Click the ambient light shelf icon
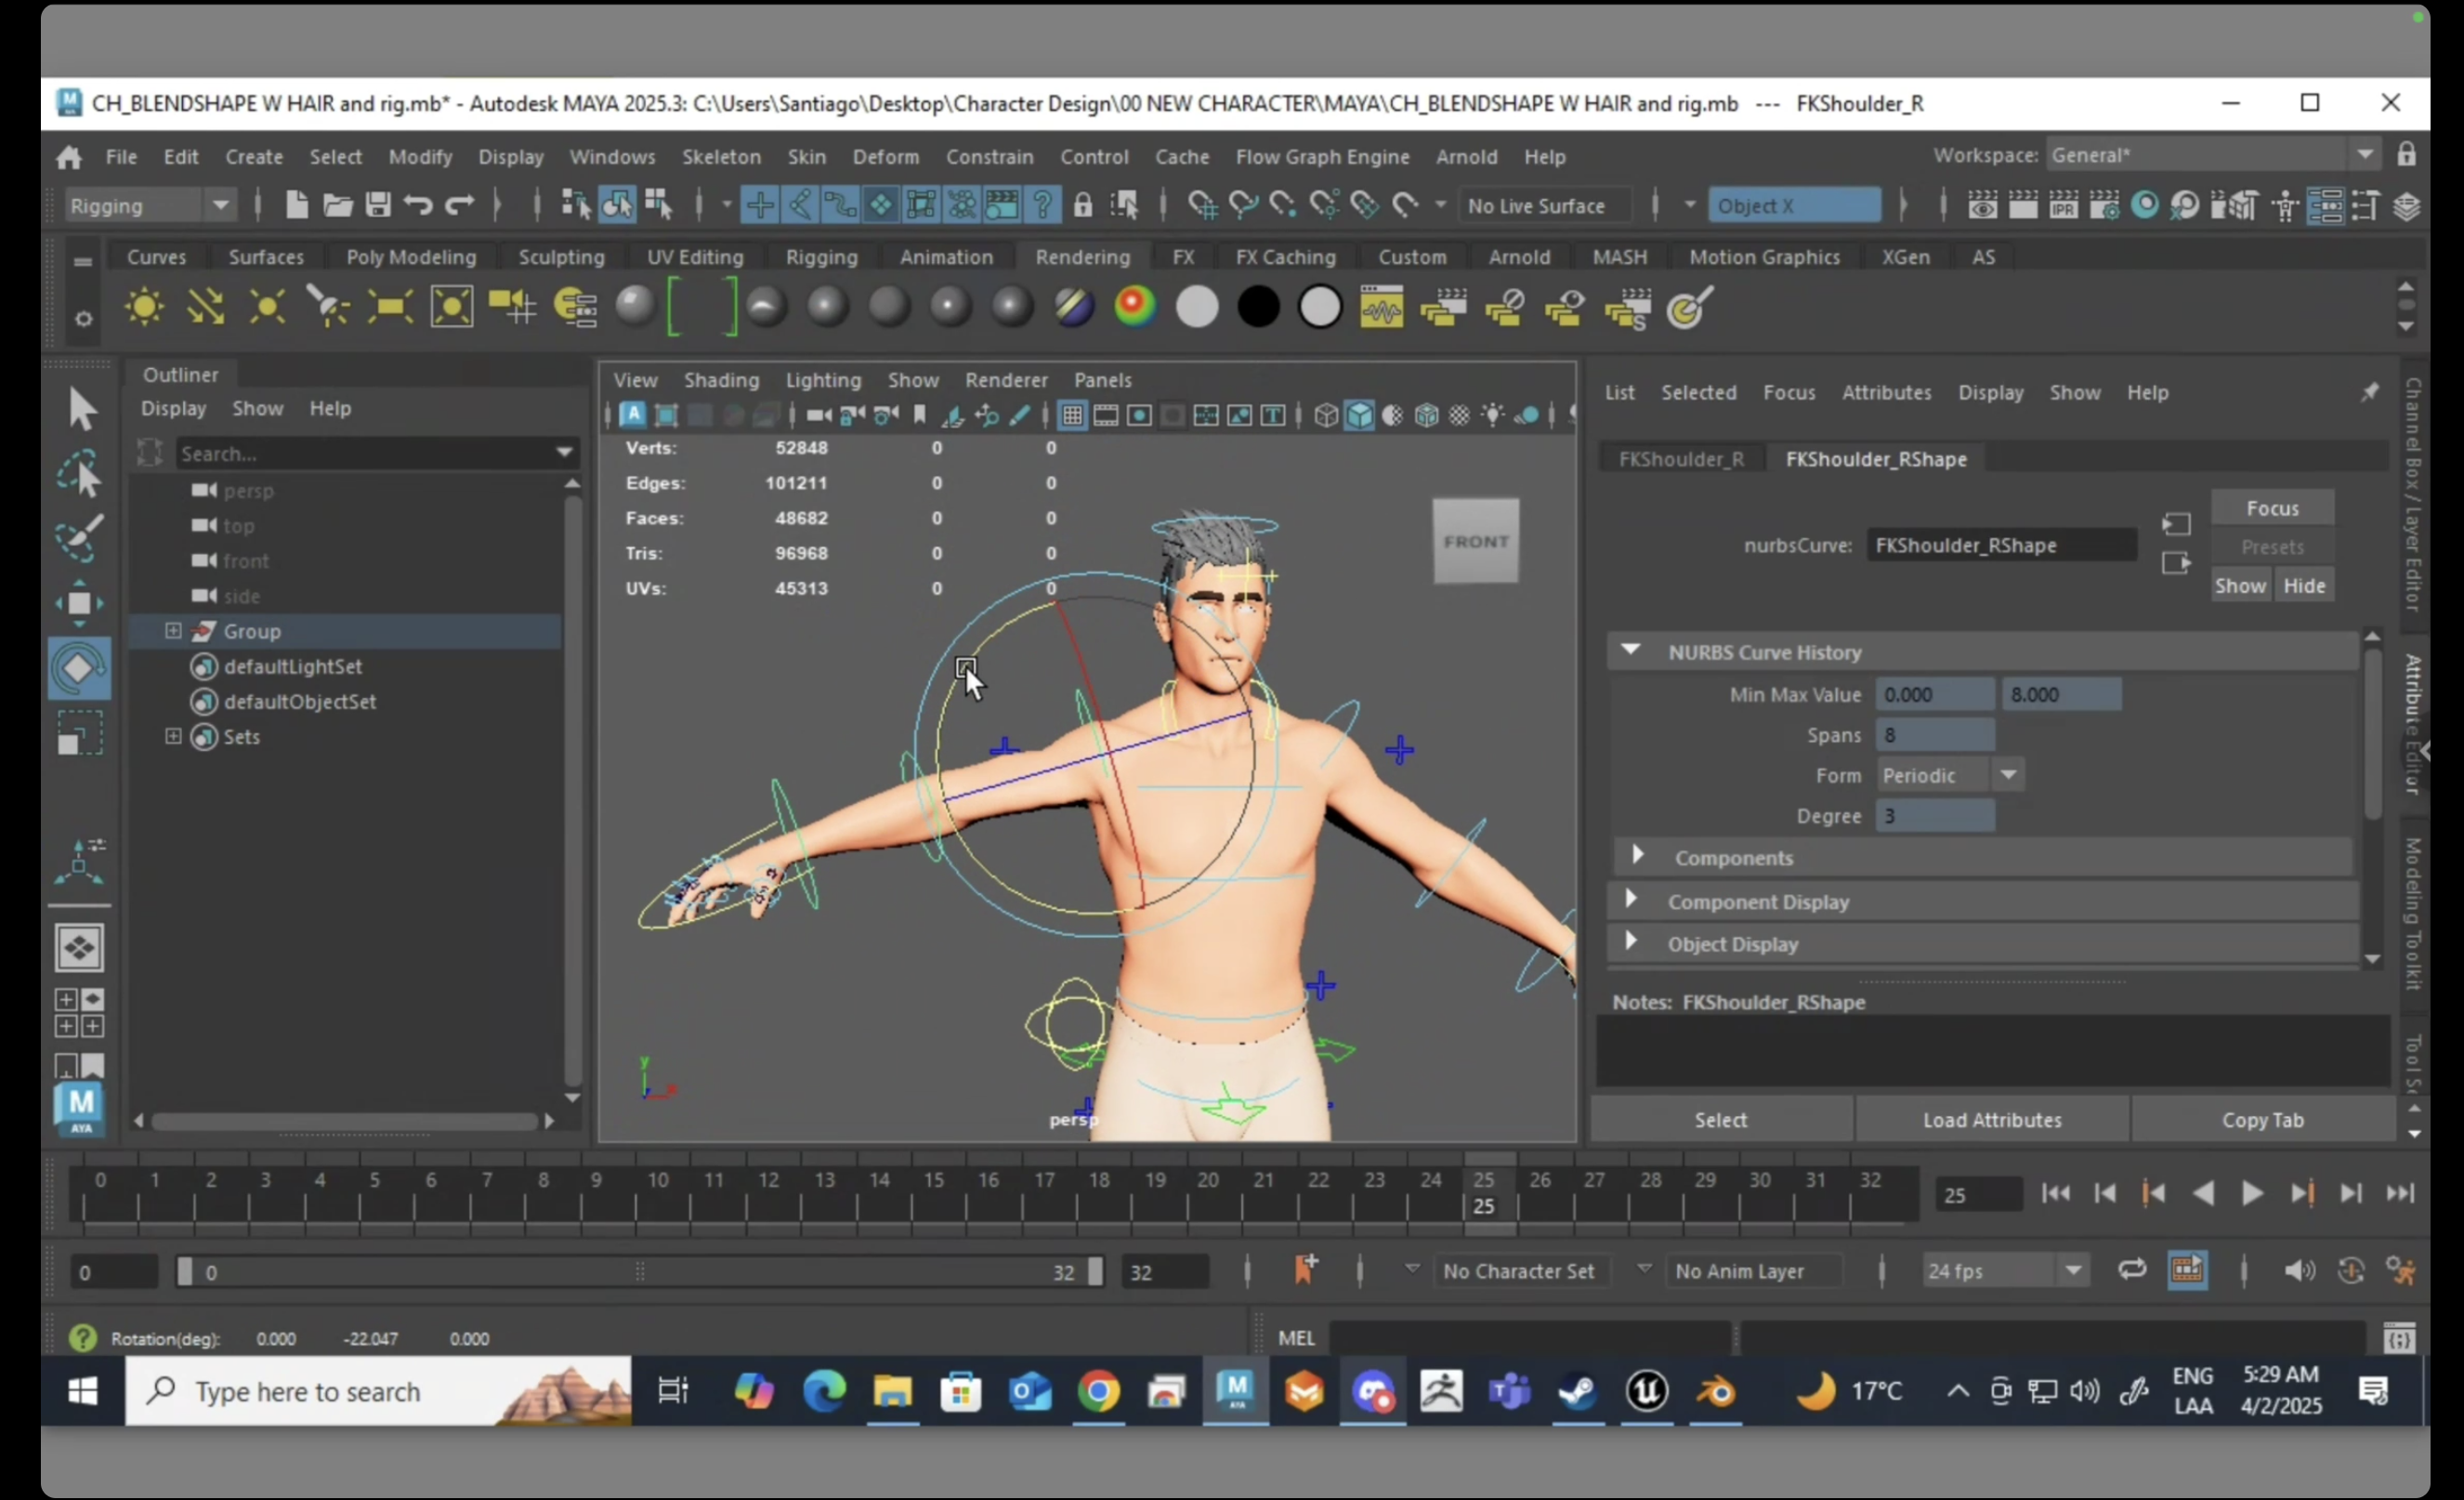 [x=144, y=307]
